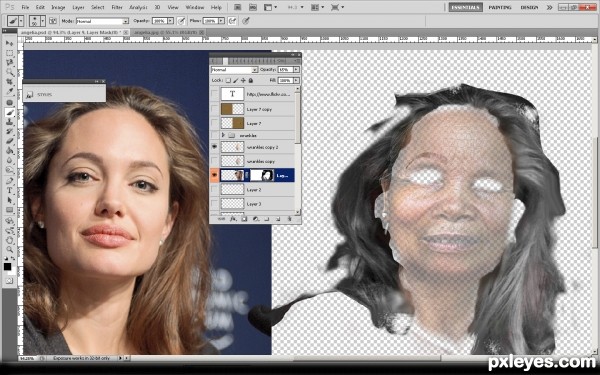Select the Pen tool
Screen dimensions: 600x375
9,181
